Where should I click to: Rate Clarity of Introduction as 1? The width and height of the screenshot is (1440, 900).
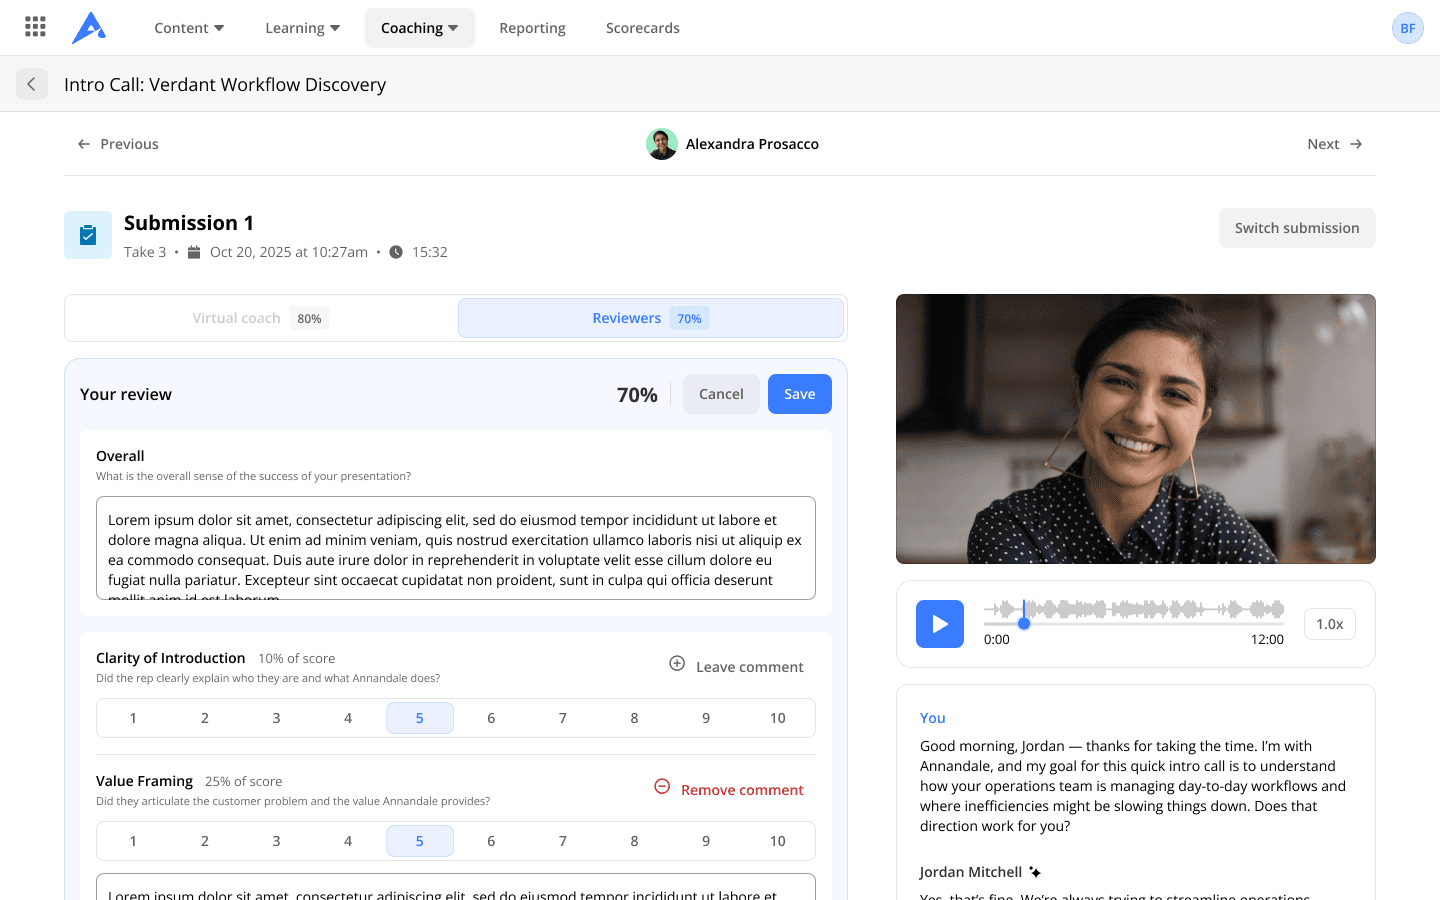[x=133, y=718]
